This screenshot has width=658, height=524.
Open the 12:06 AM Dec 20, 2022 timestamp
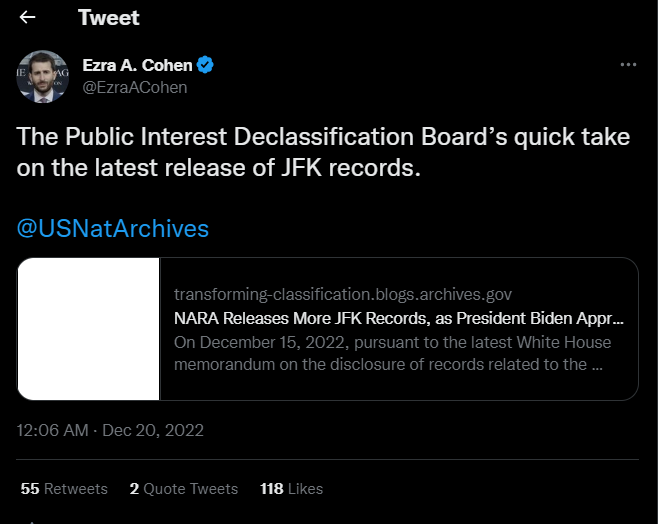[110, 430]
